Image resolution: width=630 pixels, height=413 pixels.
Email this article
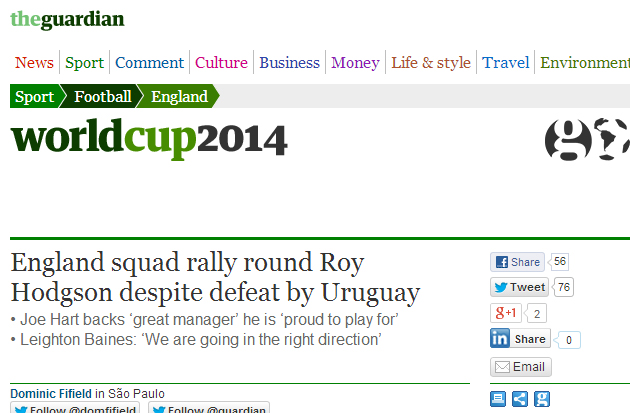click(520, 367)
